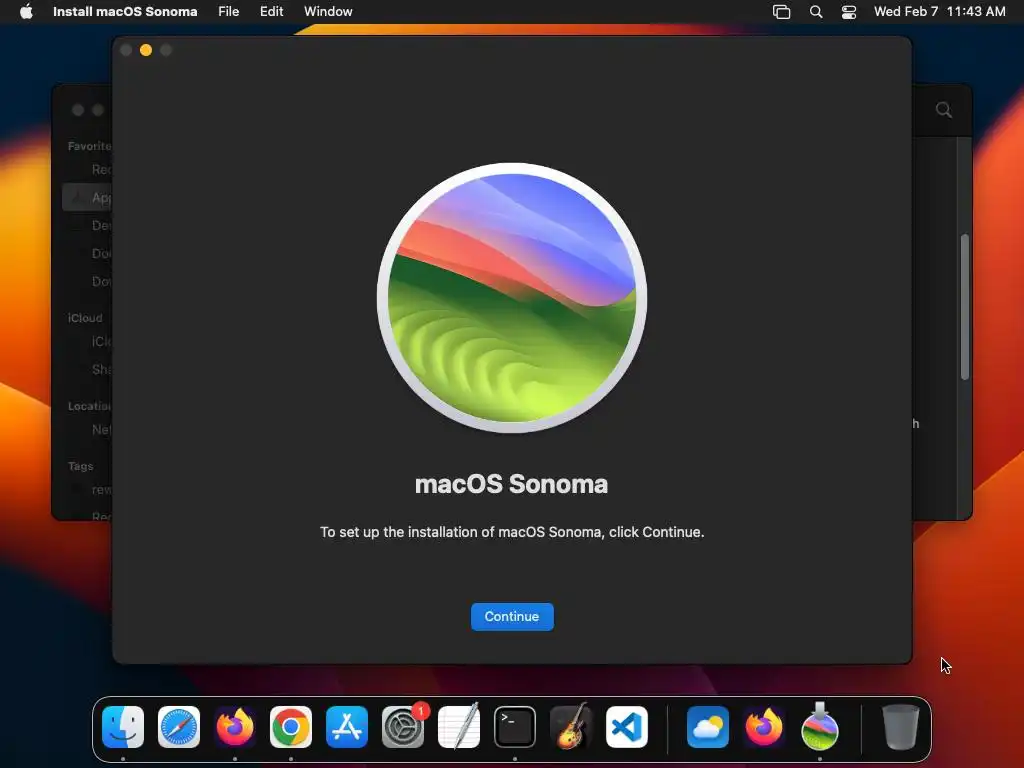The width and height of the screenshot is (1024, 768).
Task: Open the Edit menu
Action: pos(272,11)
